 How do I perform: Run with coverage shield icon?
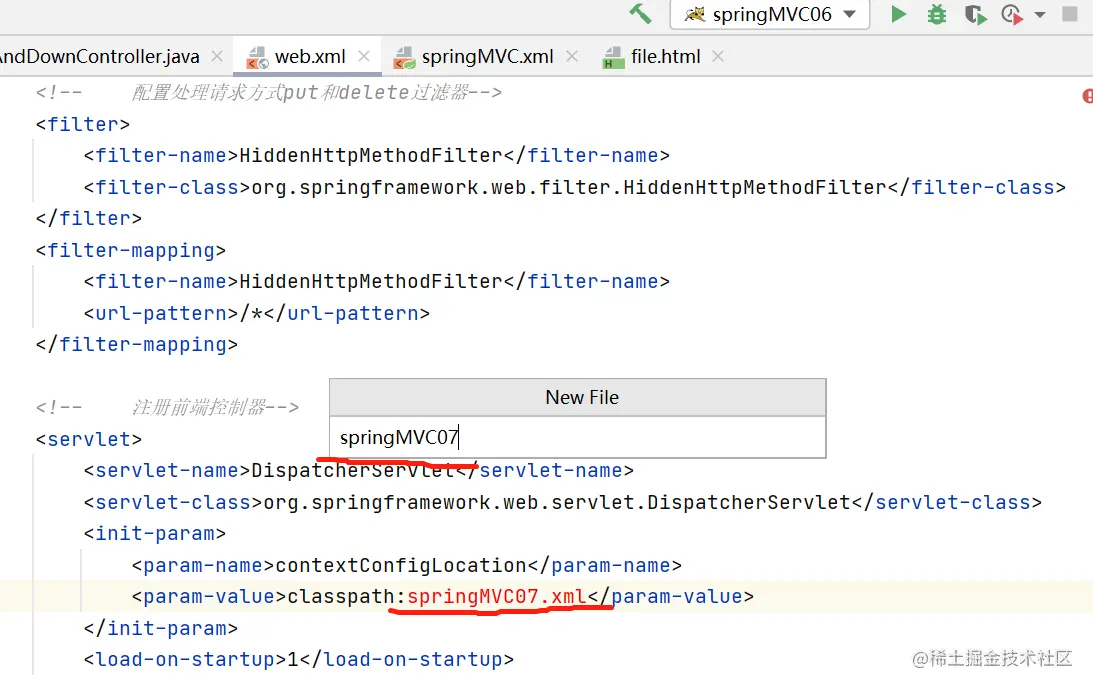point(975,15)
